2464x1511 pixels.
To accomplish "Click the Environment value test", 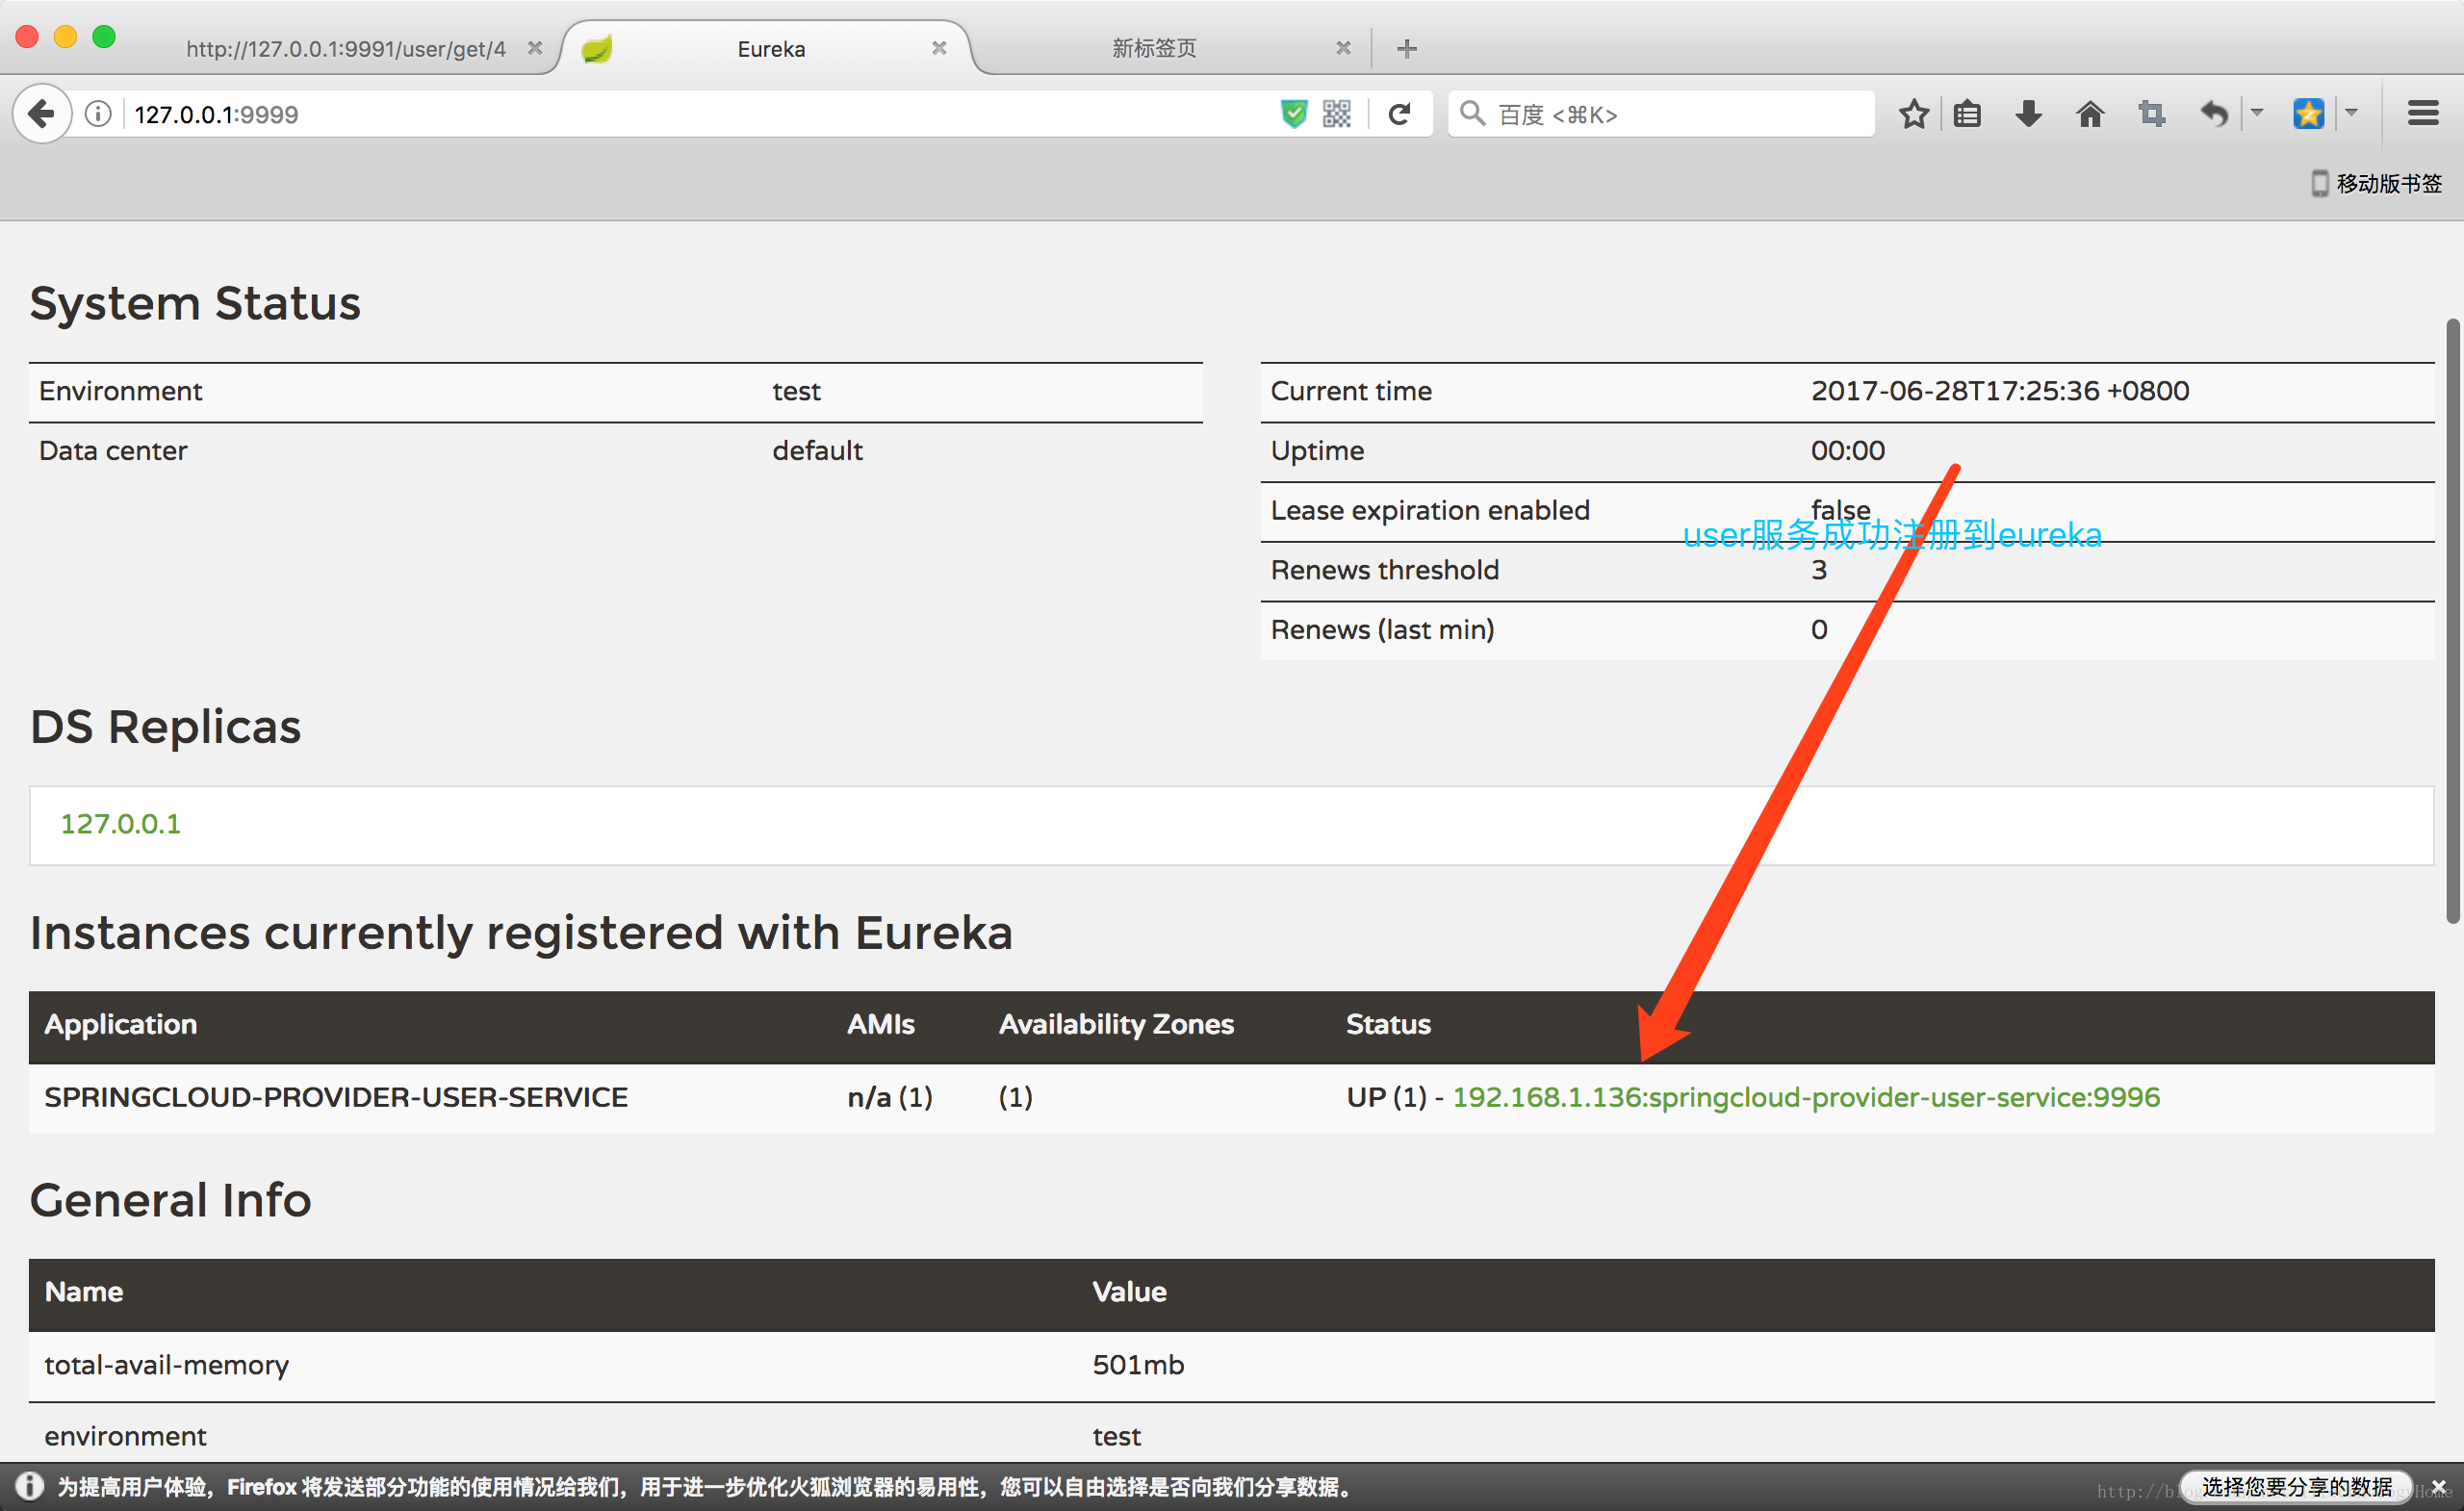I will (796, 391).
